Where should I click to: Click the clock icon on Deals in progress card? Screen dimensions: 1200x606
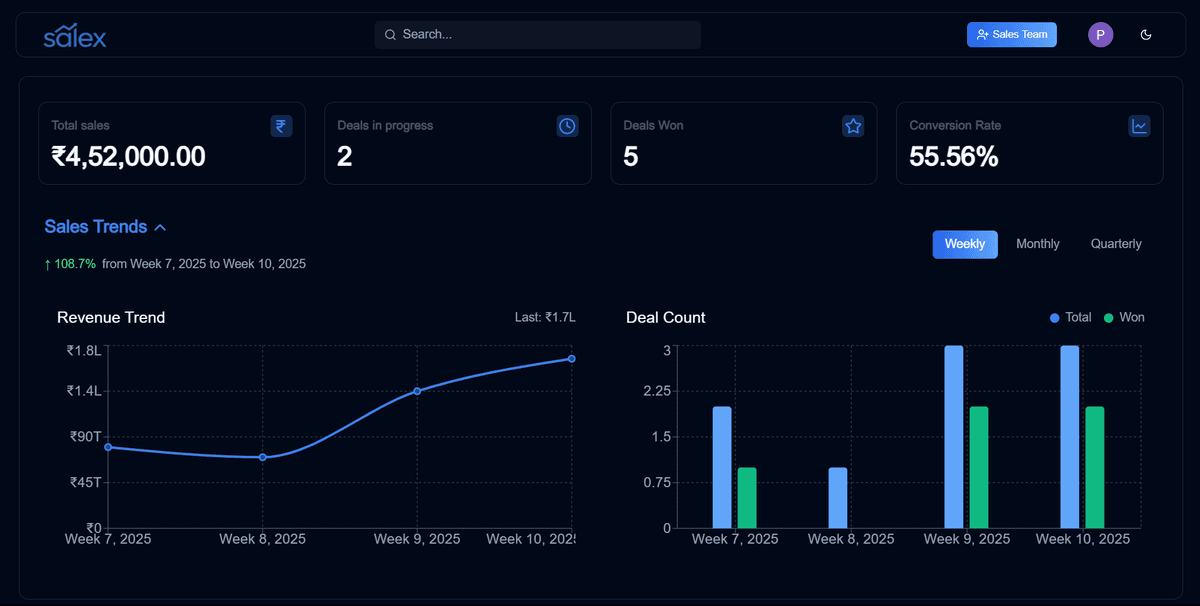(x=567, y=125)
